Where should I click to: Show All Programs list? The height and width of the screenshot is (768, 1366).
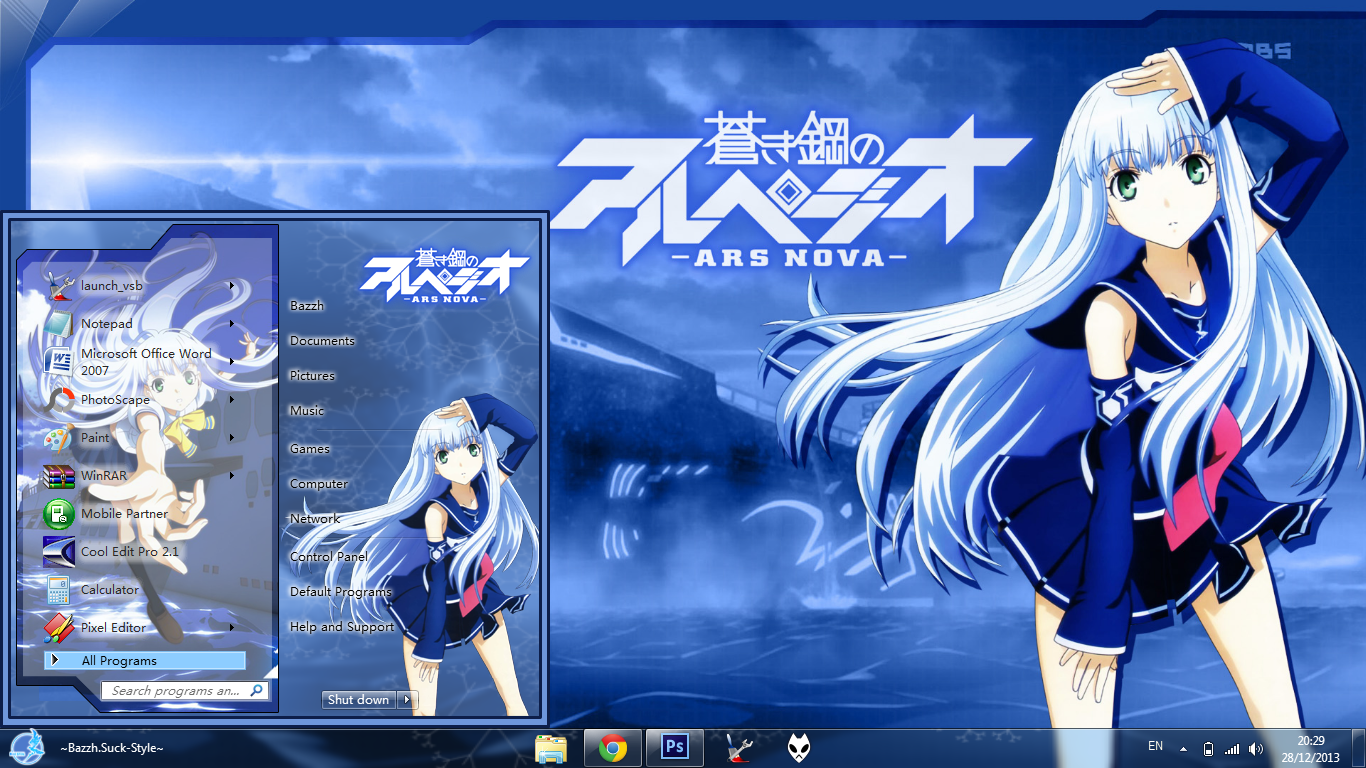(144, 661)
